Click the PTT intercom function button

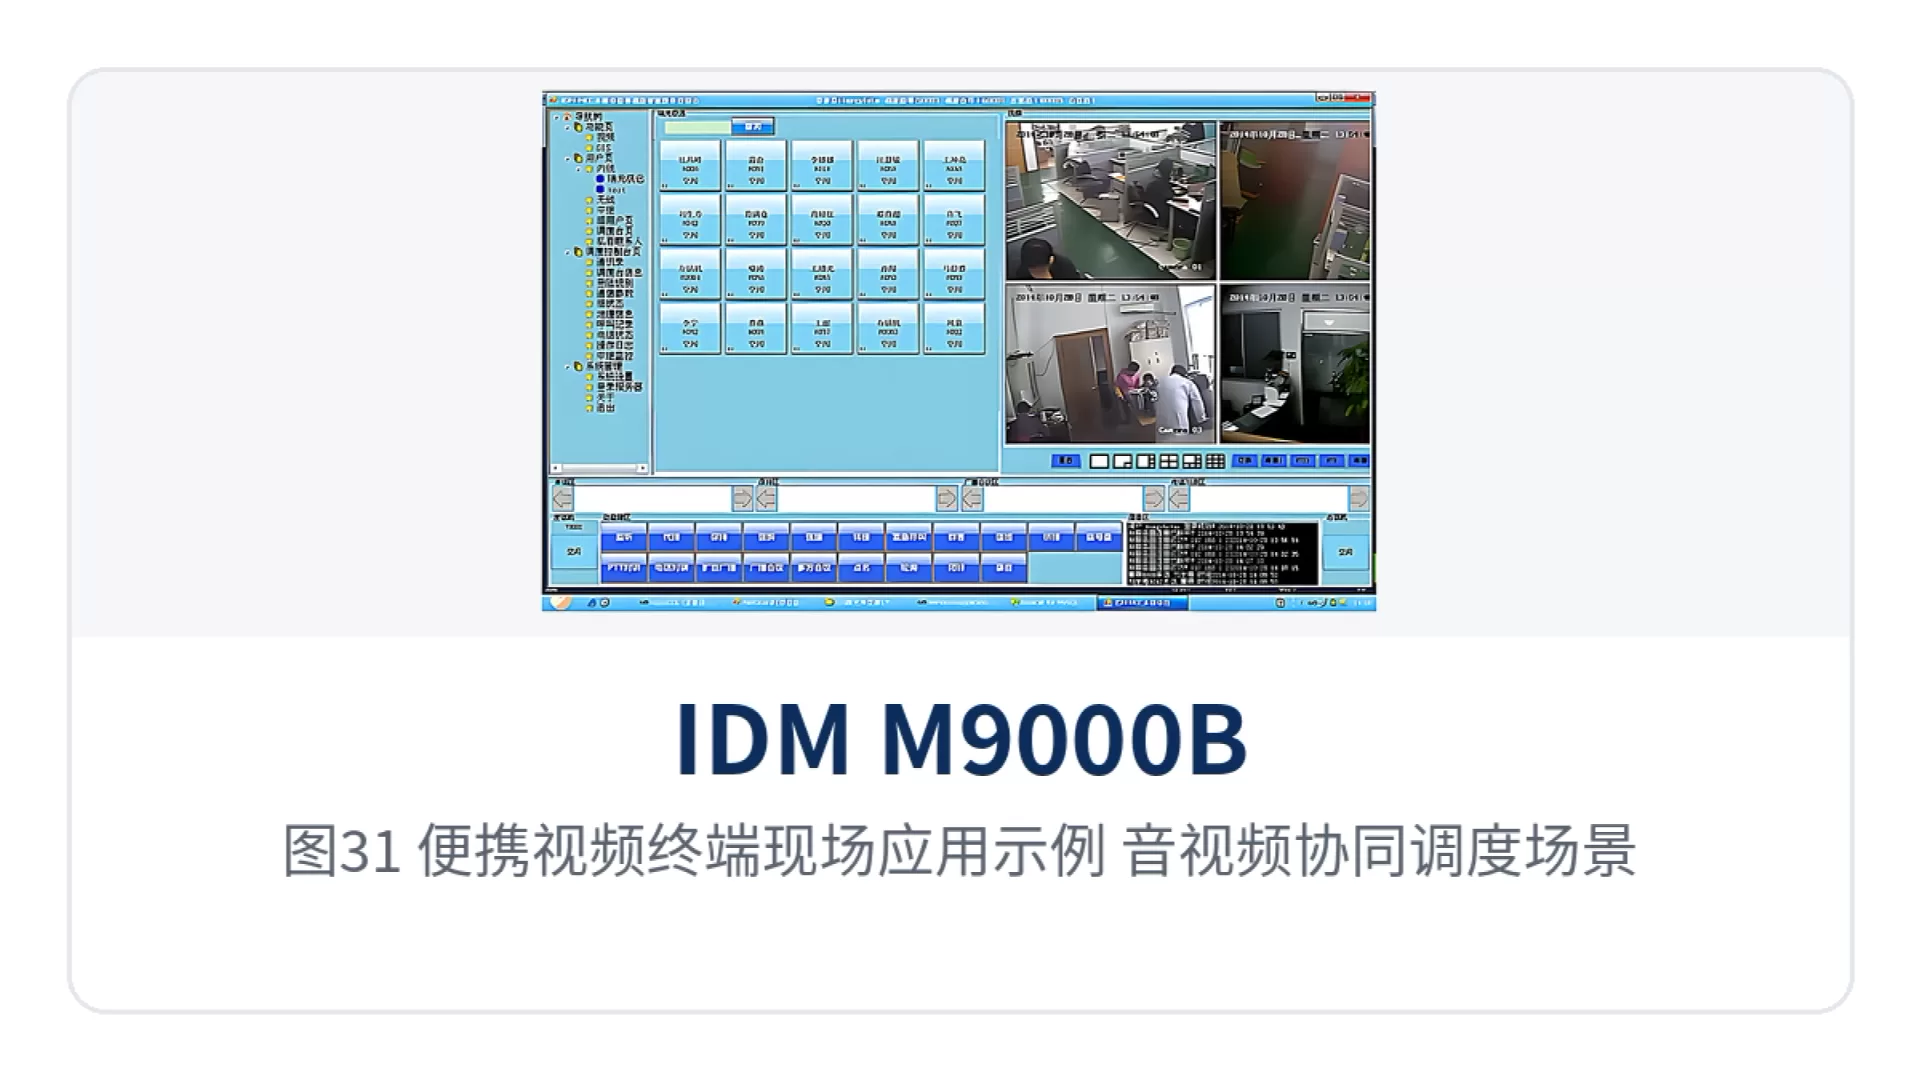click(x=623, y=567)
